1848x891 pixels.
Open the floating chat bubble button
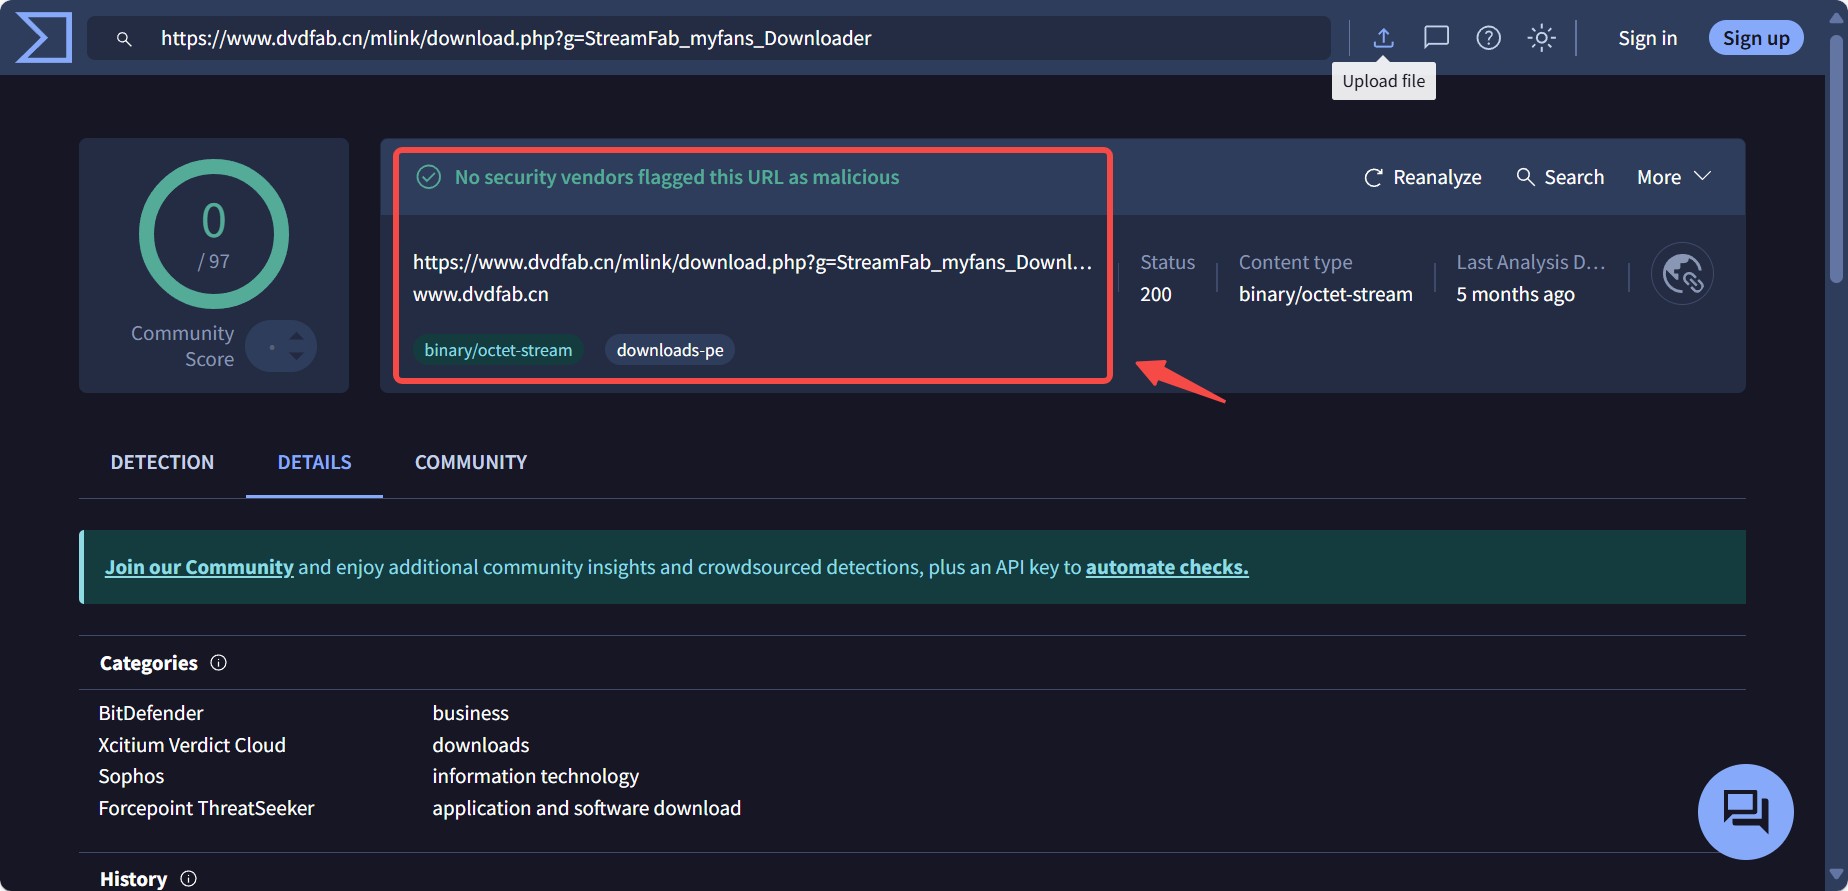(x=1745, y=811)
